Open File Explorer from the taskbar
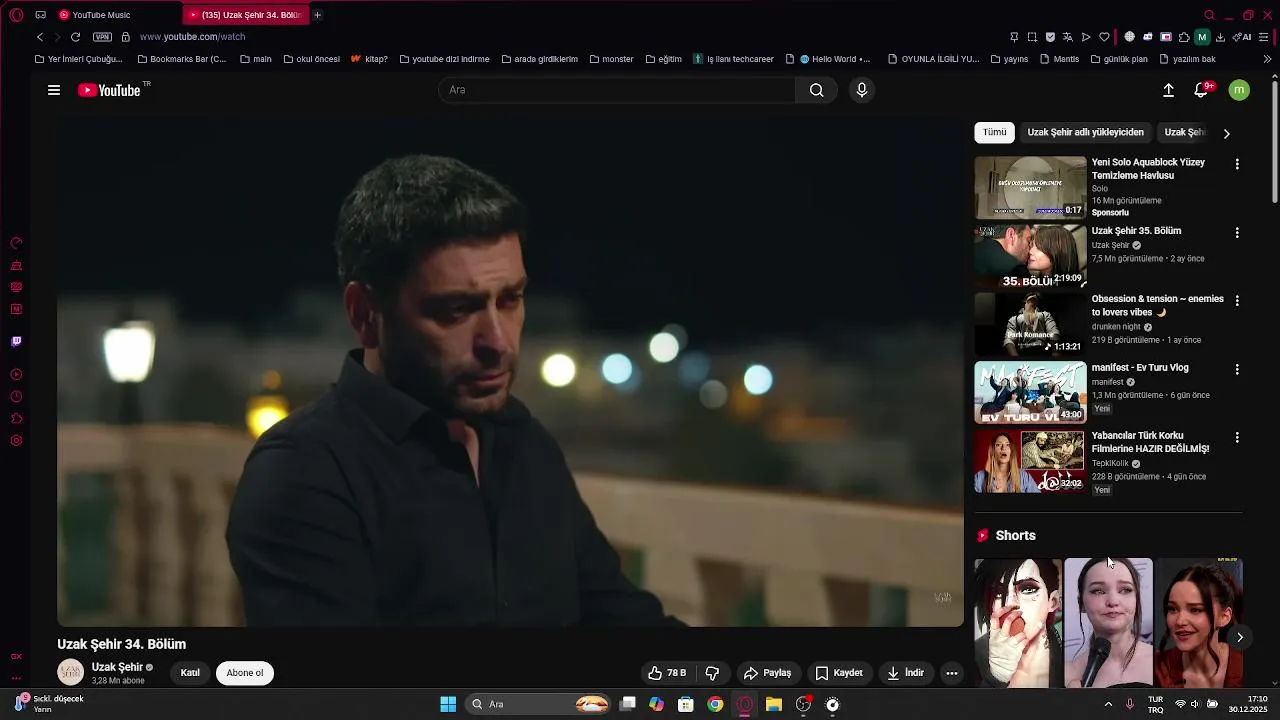 tap(773, 704)
